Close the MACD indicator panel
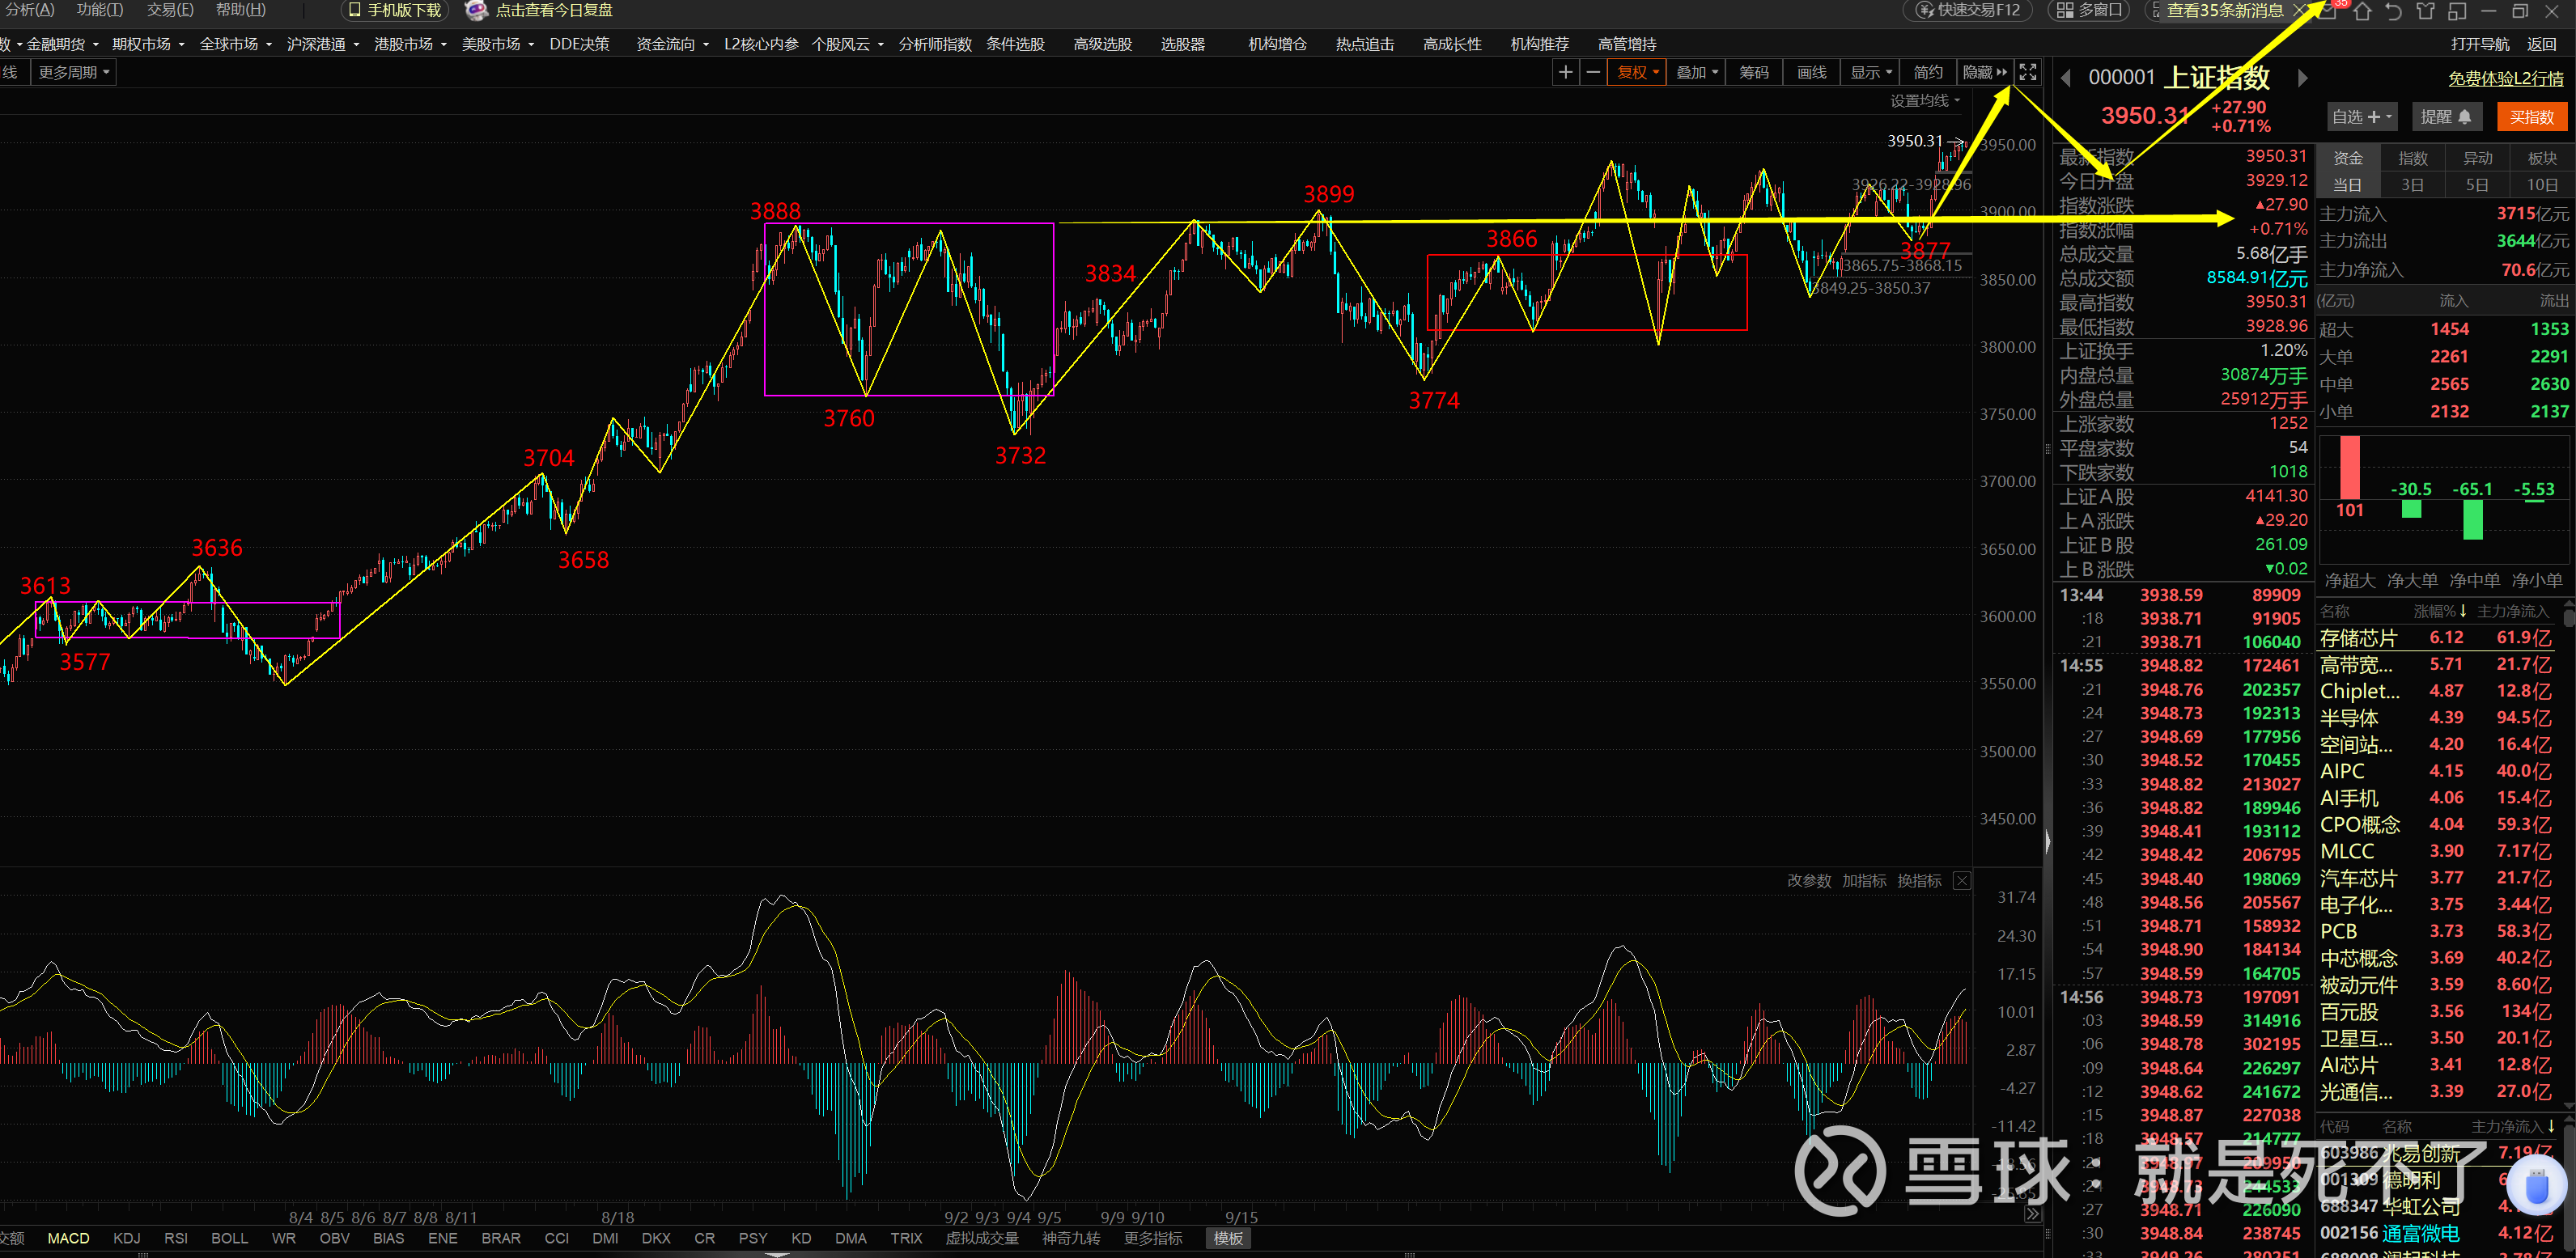The height and width of the screenshot is (1258, 2576). pyautogui.click(x=1962, y=880)
